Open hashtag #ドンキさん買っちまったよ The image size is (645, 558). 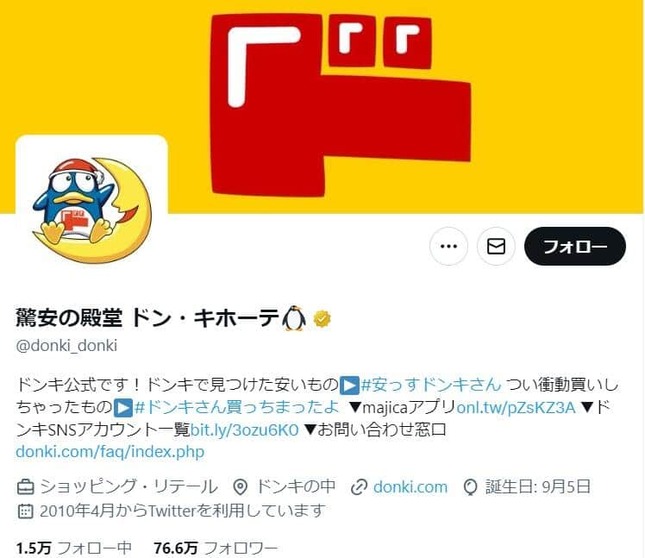click(237, 407)
